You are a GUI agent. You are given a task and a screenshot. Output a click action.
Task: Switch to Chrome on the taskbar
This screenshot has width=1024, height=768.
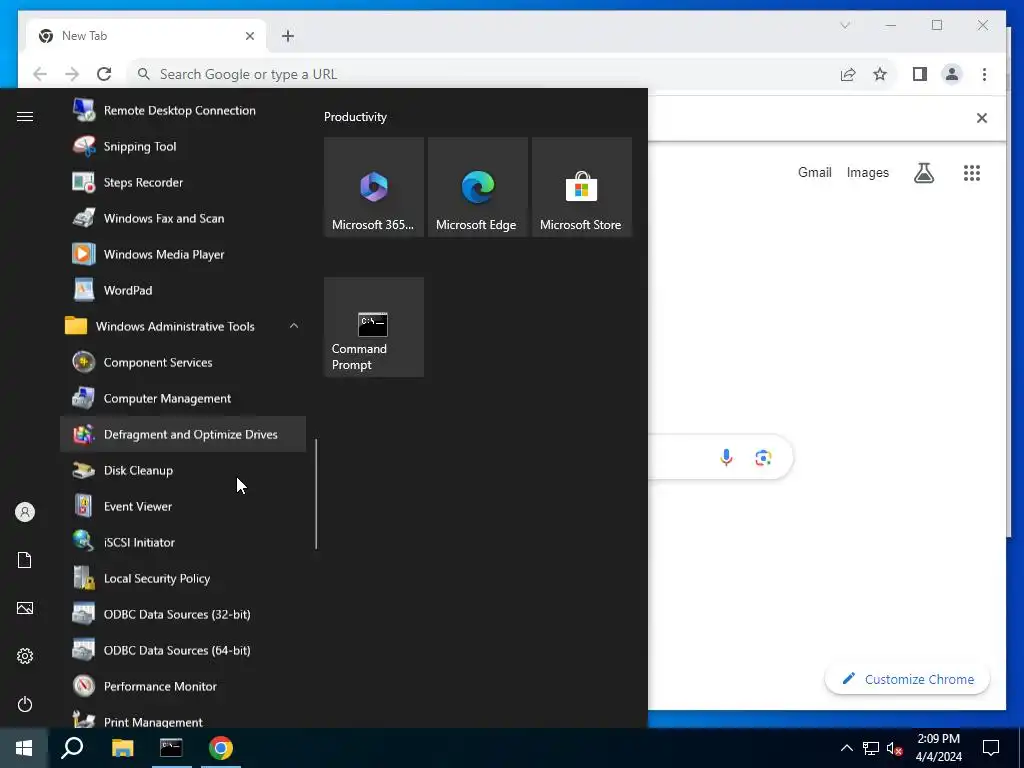click(221, 748)
